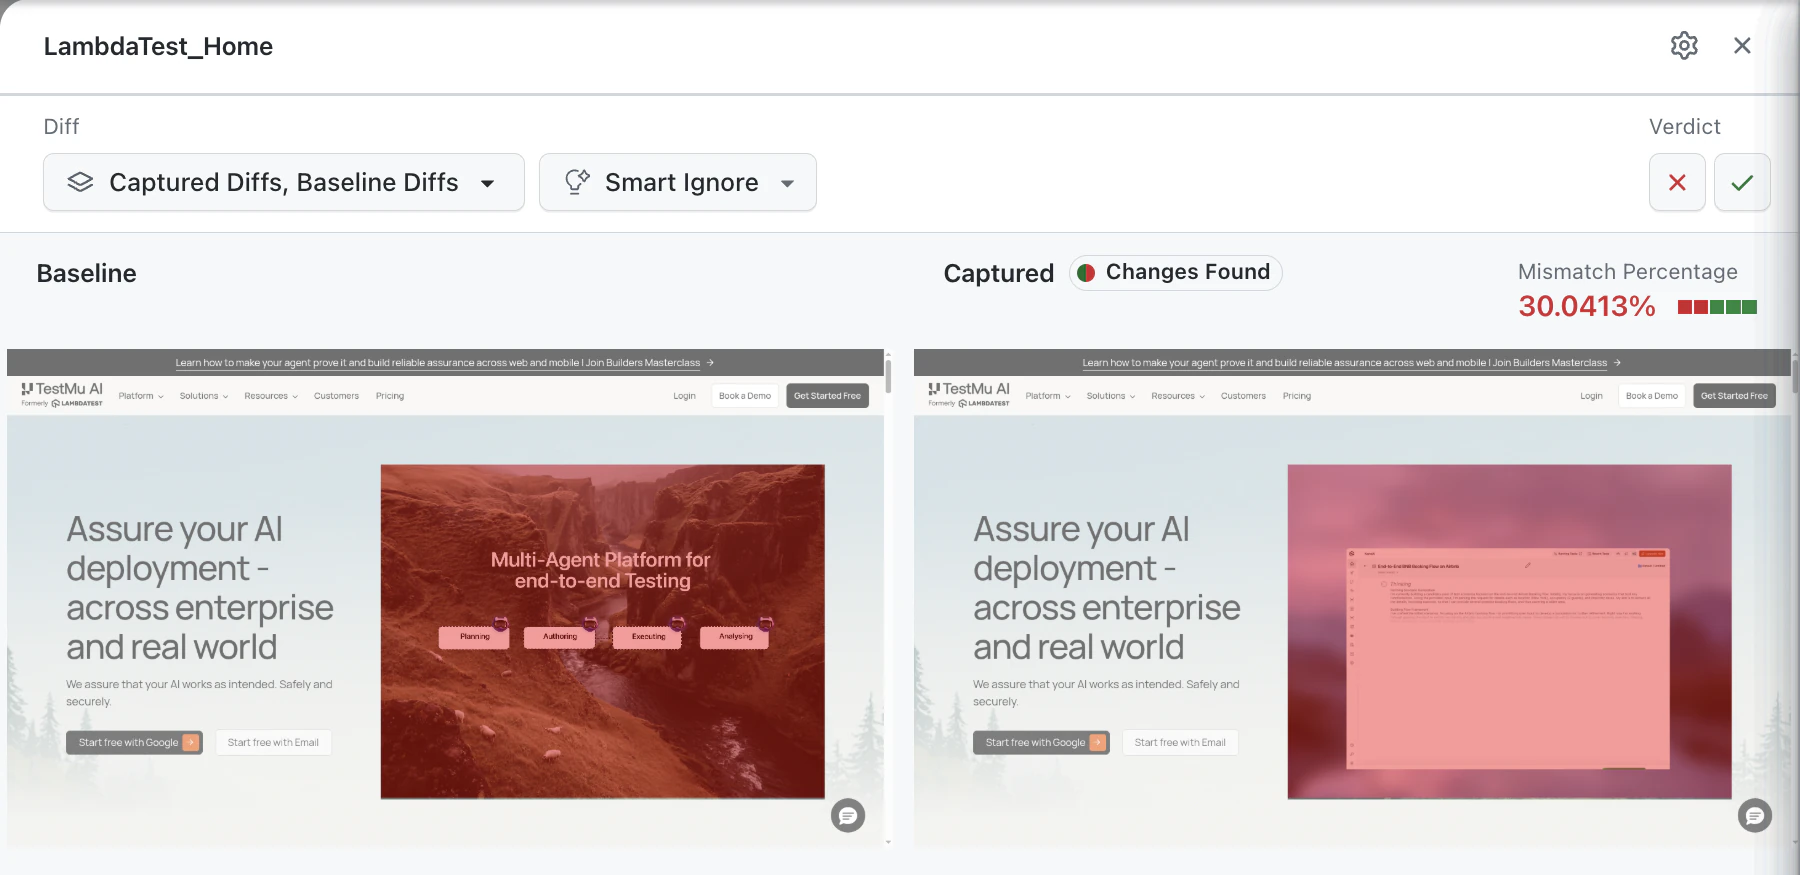Click the LambdaTest_Home title text
Image resolution: width=1800 pixels, height=875 pixels.
pyautogui.click(x=158, y=46)
